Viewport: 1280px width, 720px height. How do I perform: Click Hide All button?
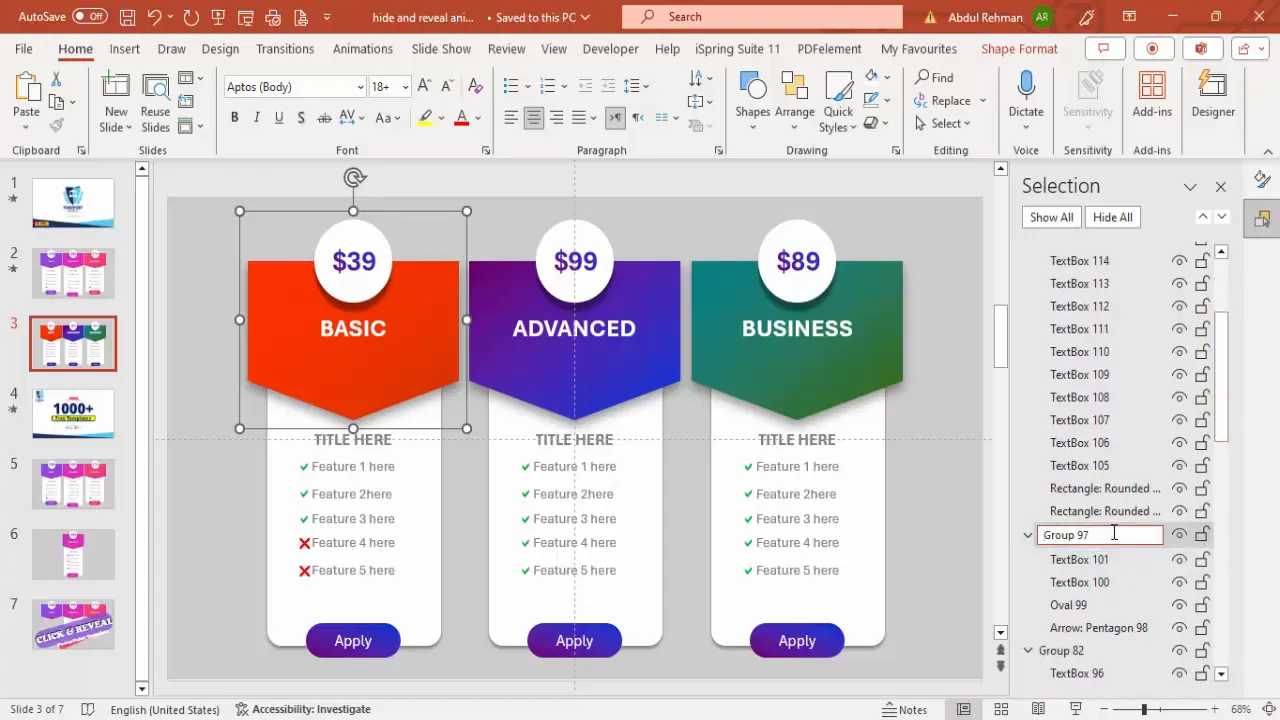[1113, 217]
